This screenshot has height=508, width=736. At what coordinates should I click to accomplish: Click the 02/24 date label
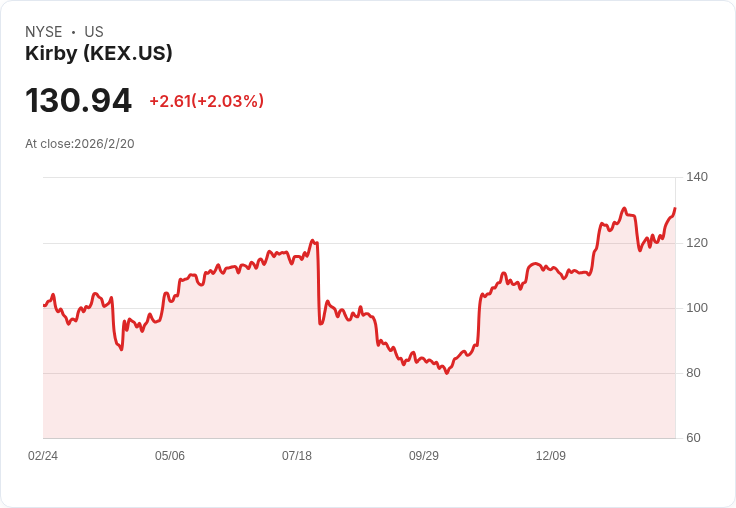click(x=43, y=456)
